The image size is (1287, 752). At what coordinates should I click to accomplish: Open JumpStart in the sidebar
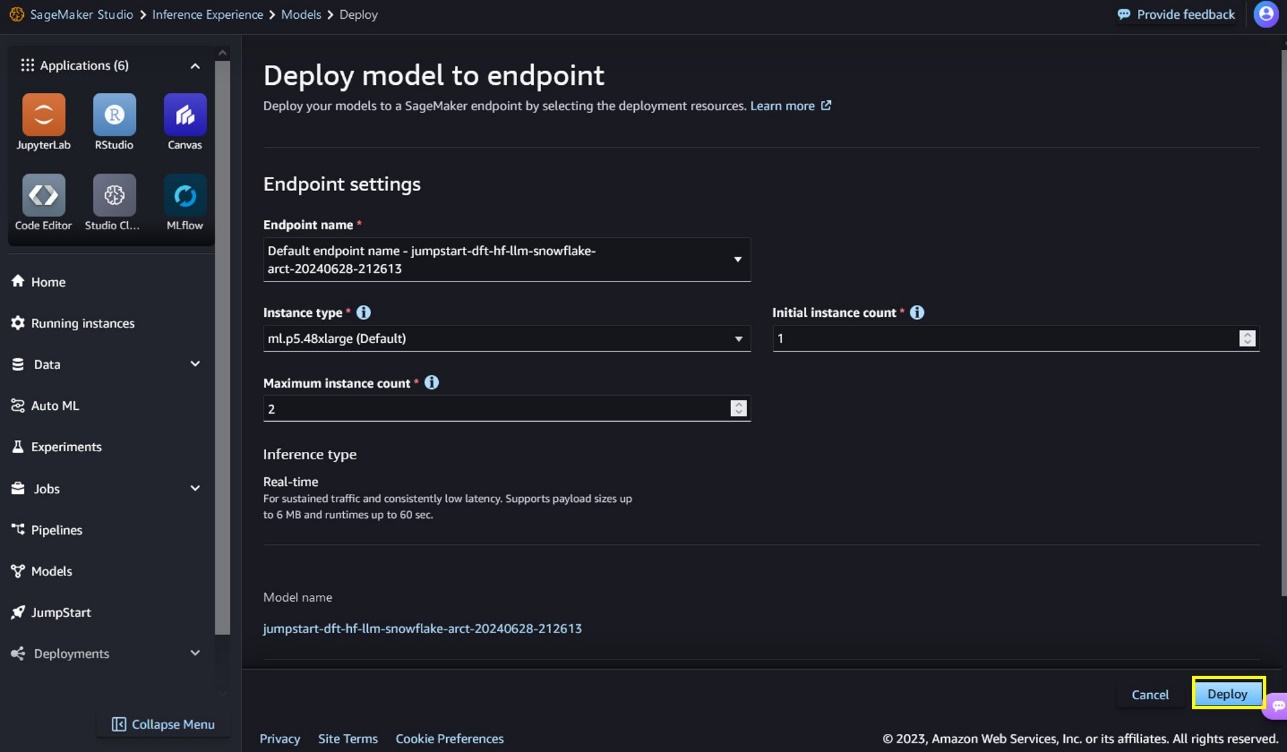click(50, 612)
